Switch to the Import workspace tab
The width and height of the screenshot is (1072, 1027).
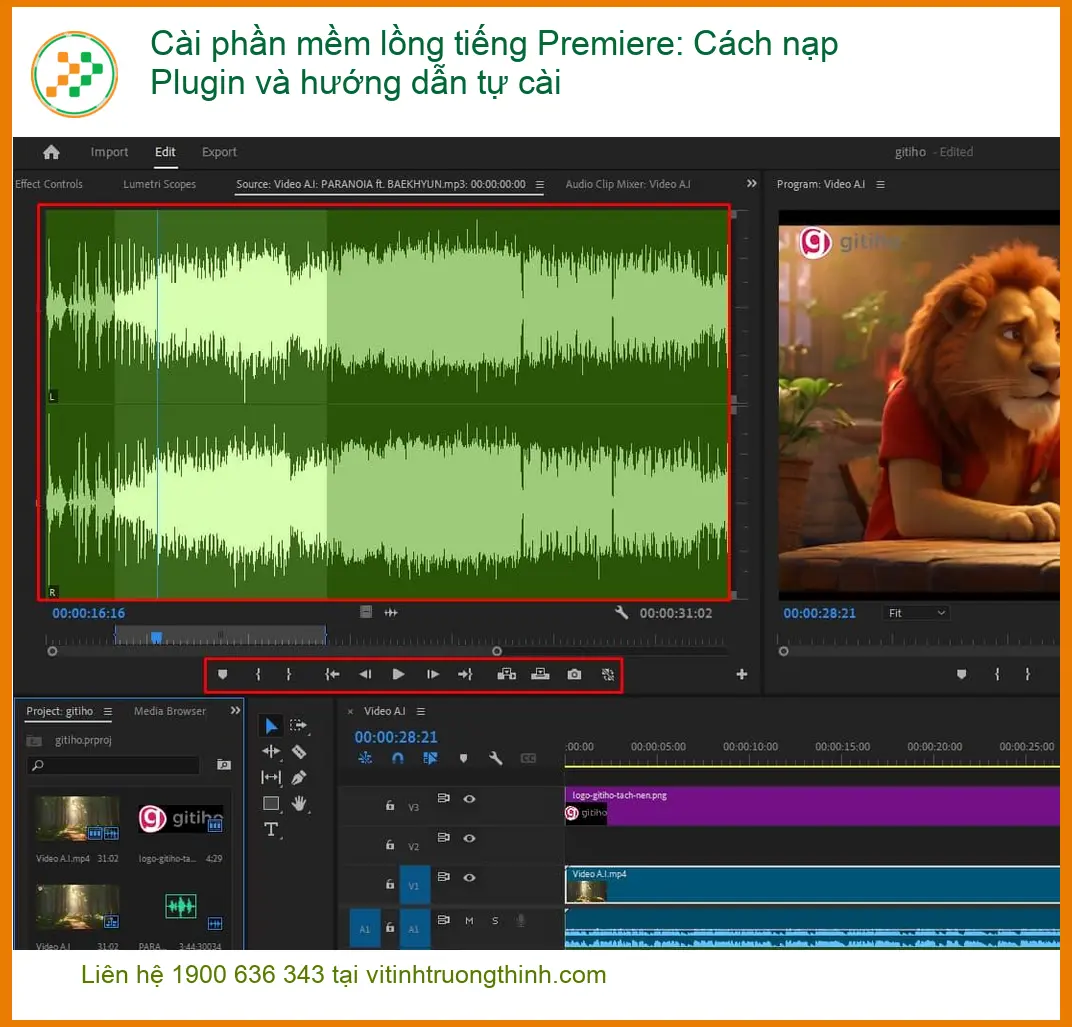click(x=109, y=152)
